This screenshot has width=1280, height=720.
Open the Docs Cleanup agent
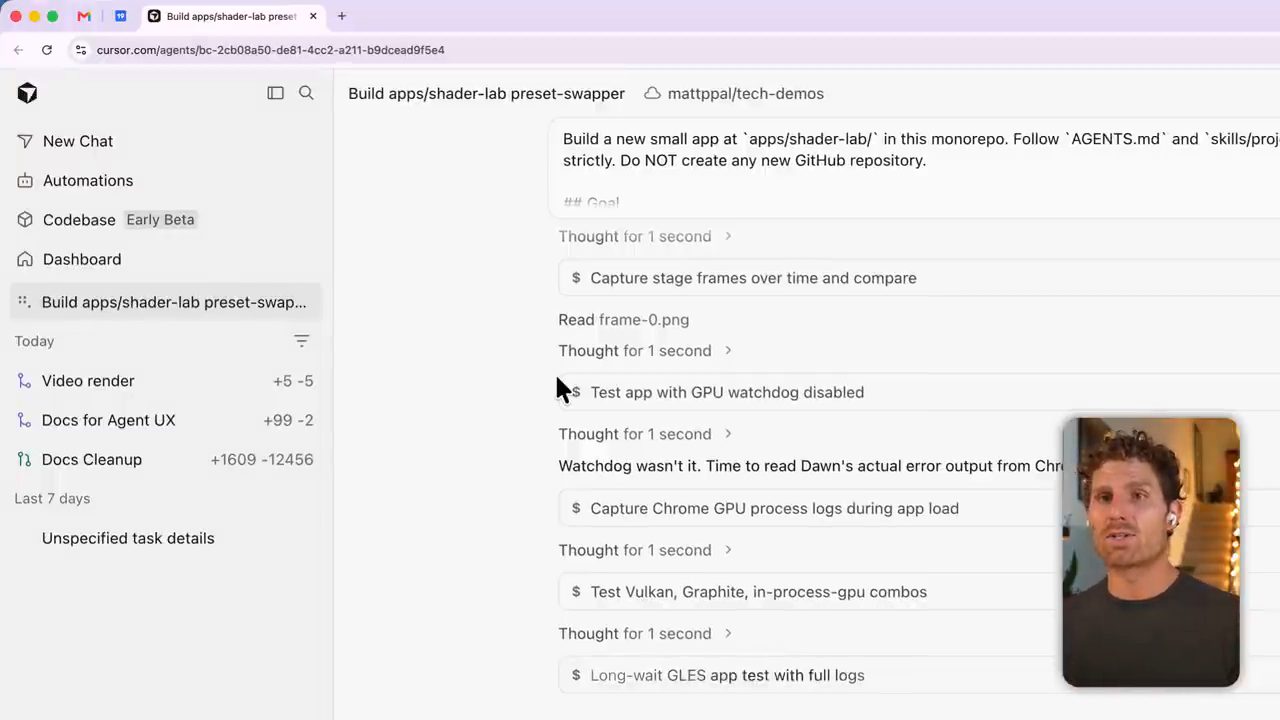click(166, 459)
